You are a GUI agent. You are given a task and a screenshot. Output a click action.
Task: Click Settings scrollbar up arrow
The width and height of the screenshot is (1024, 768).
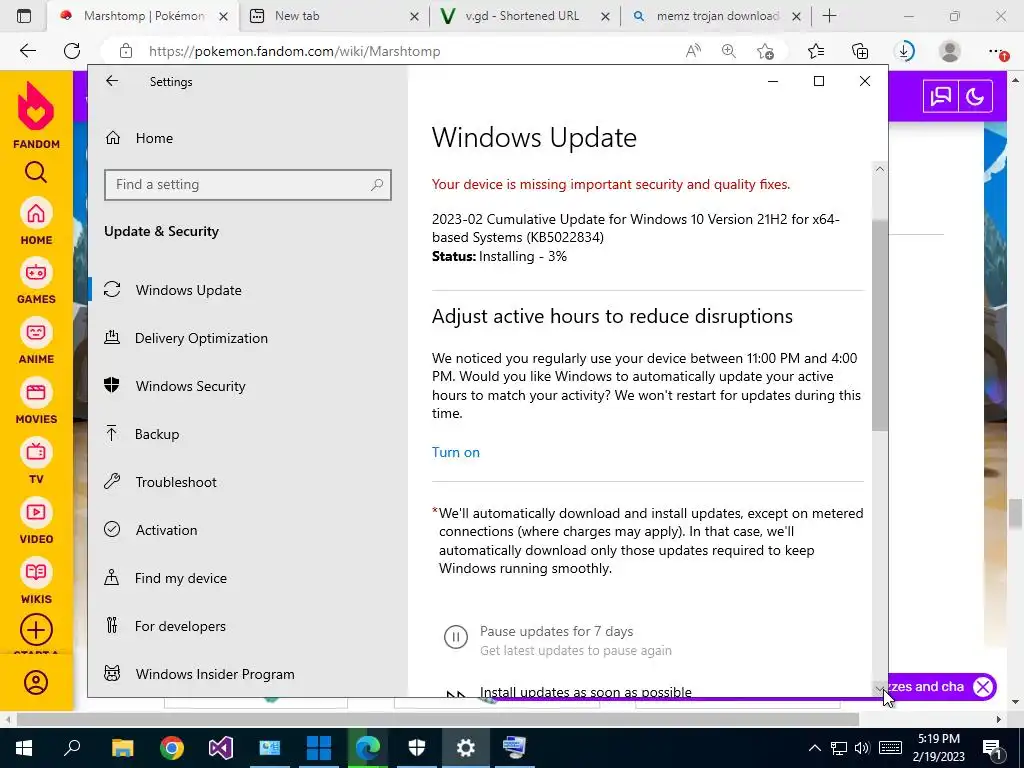click(880, 169)
